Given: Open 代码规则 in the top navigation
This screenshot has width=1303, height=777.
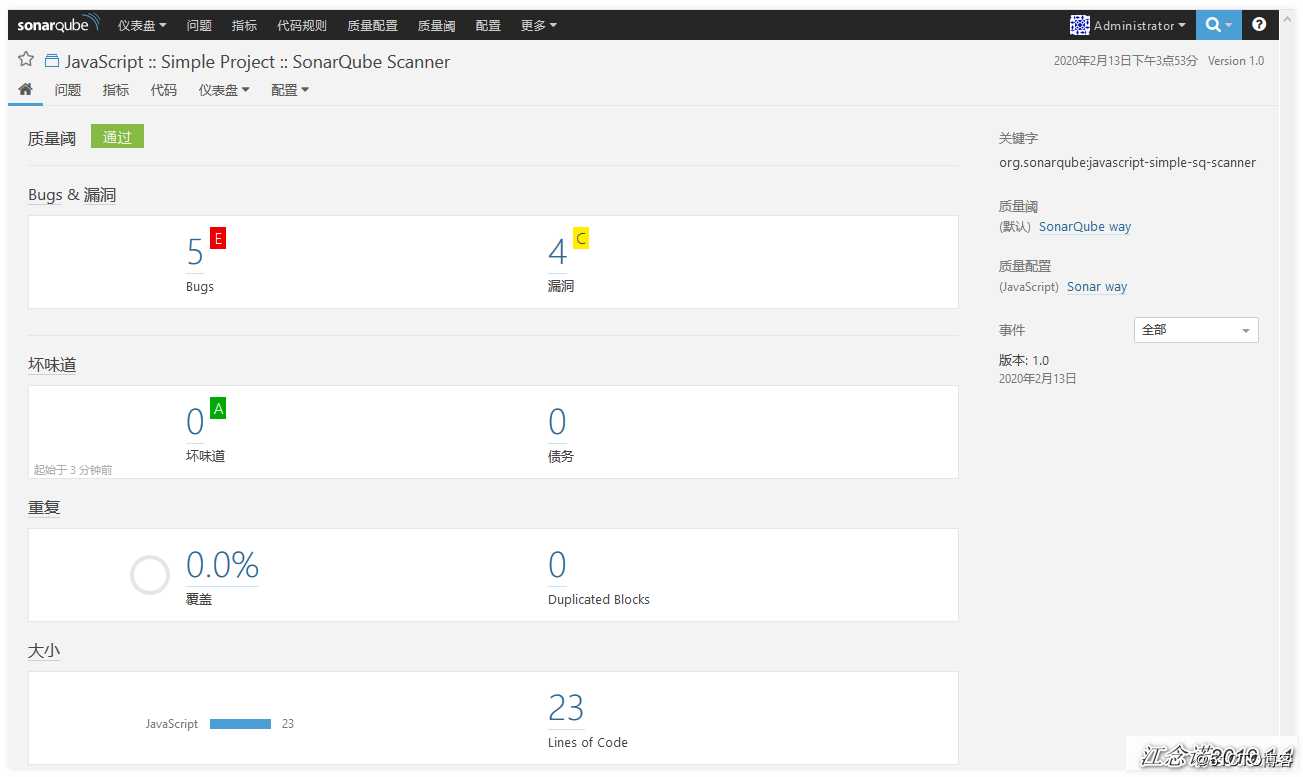Looking at the screenshot, I should click(x=302, y=25).
